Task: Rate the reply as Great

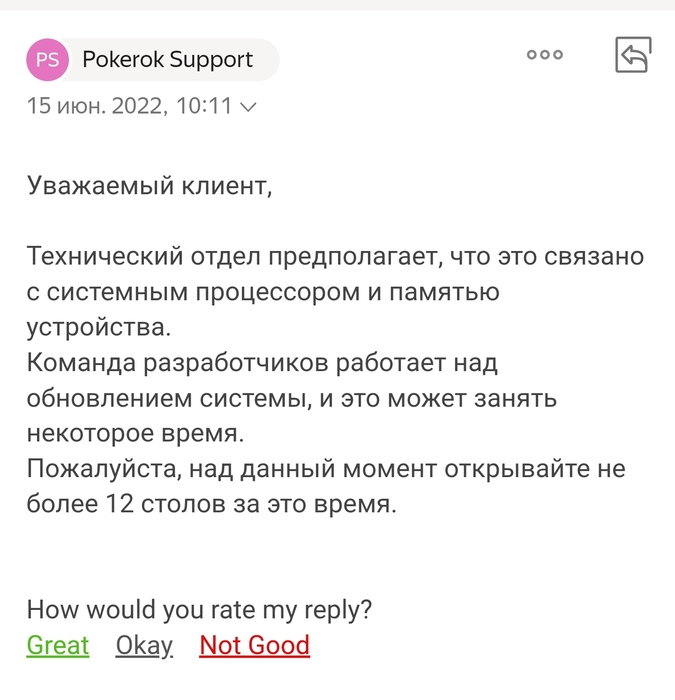Action: coord(57,645)
